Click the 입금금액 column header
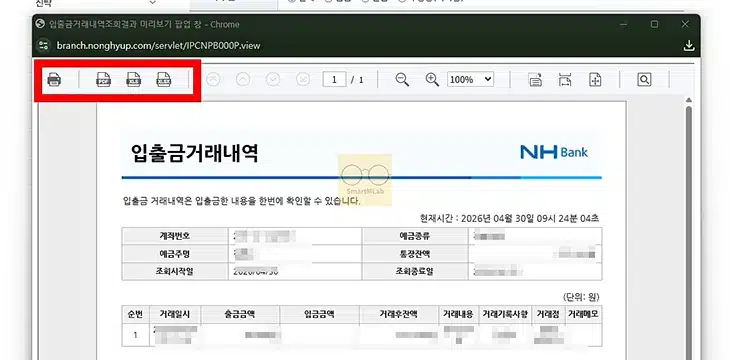The height and width of the screenshot is (360, 730). click(319, 314)
